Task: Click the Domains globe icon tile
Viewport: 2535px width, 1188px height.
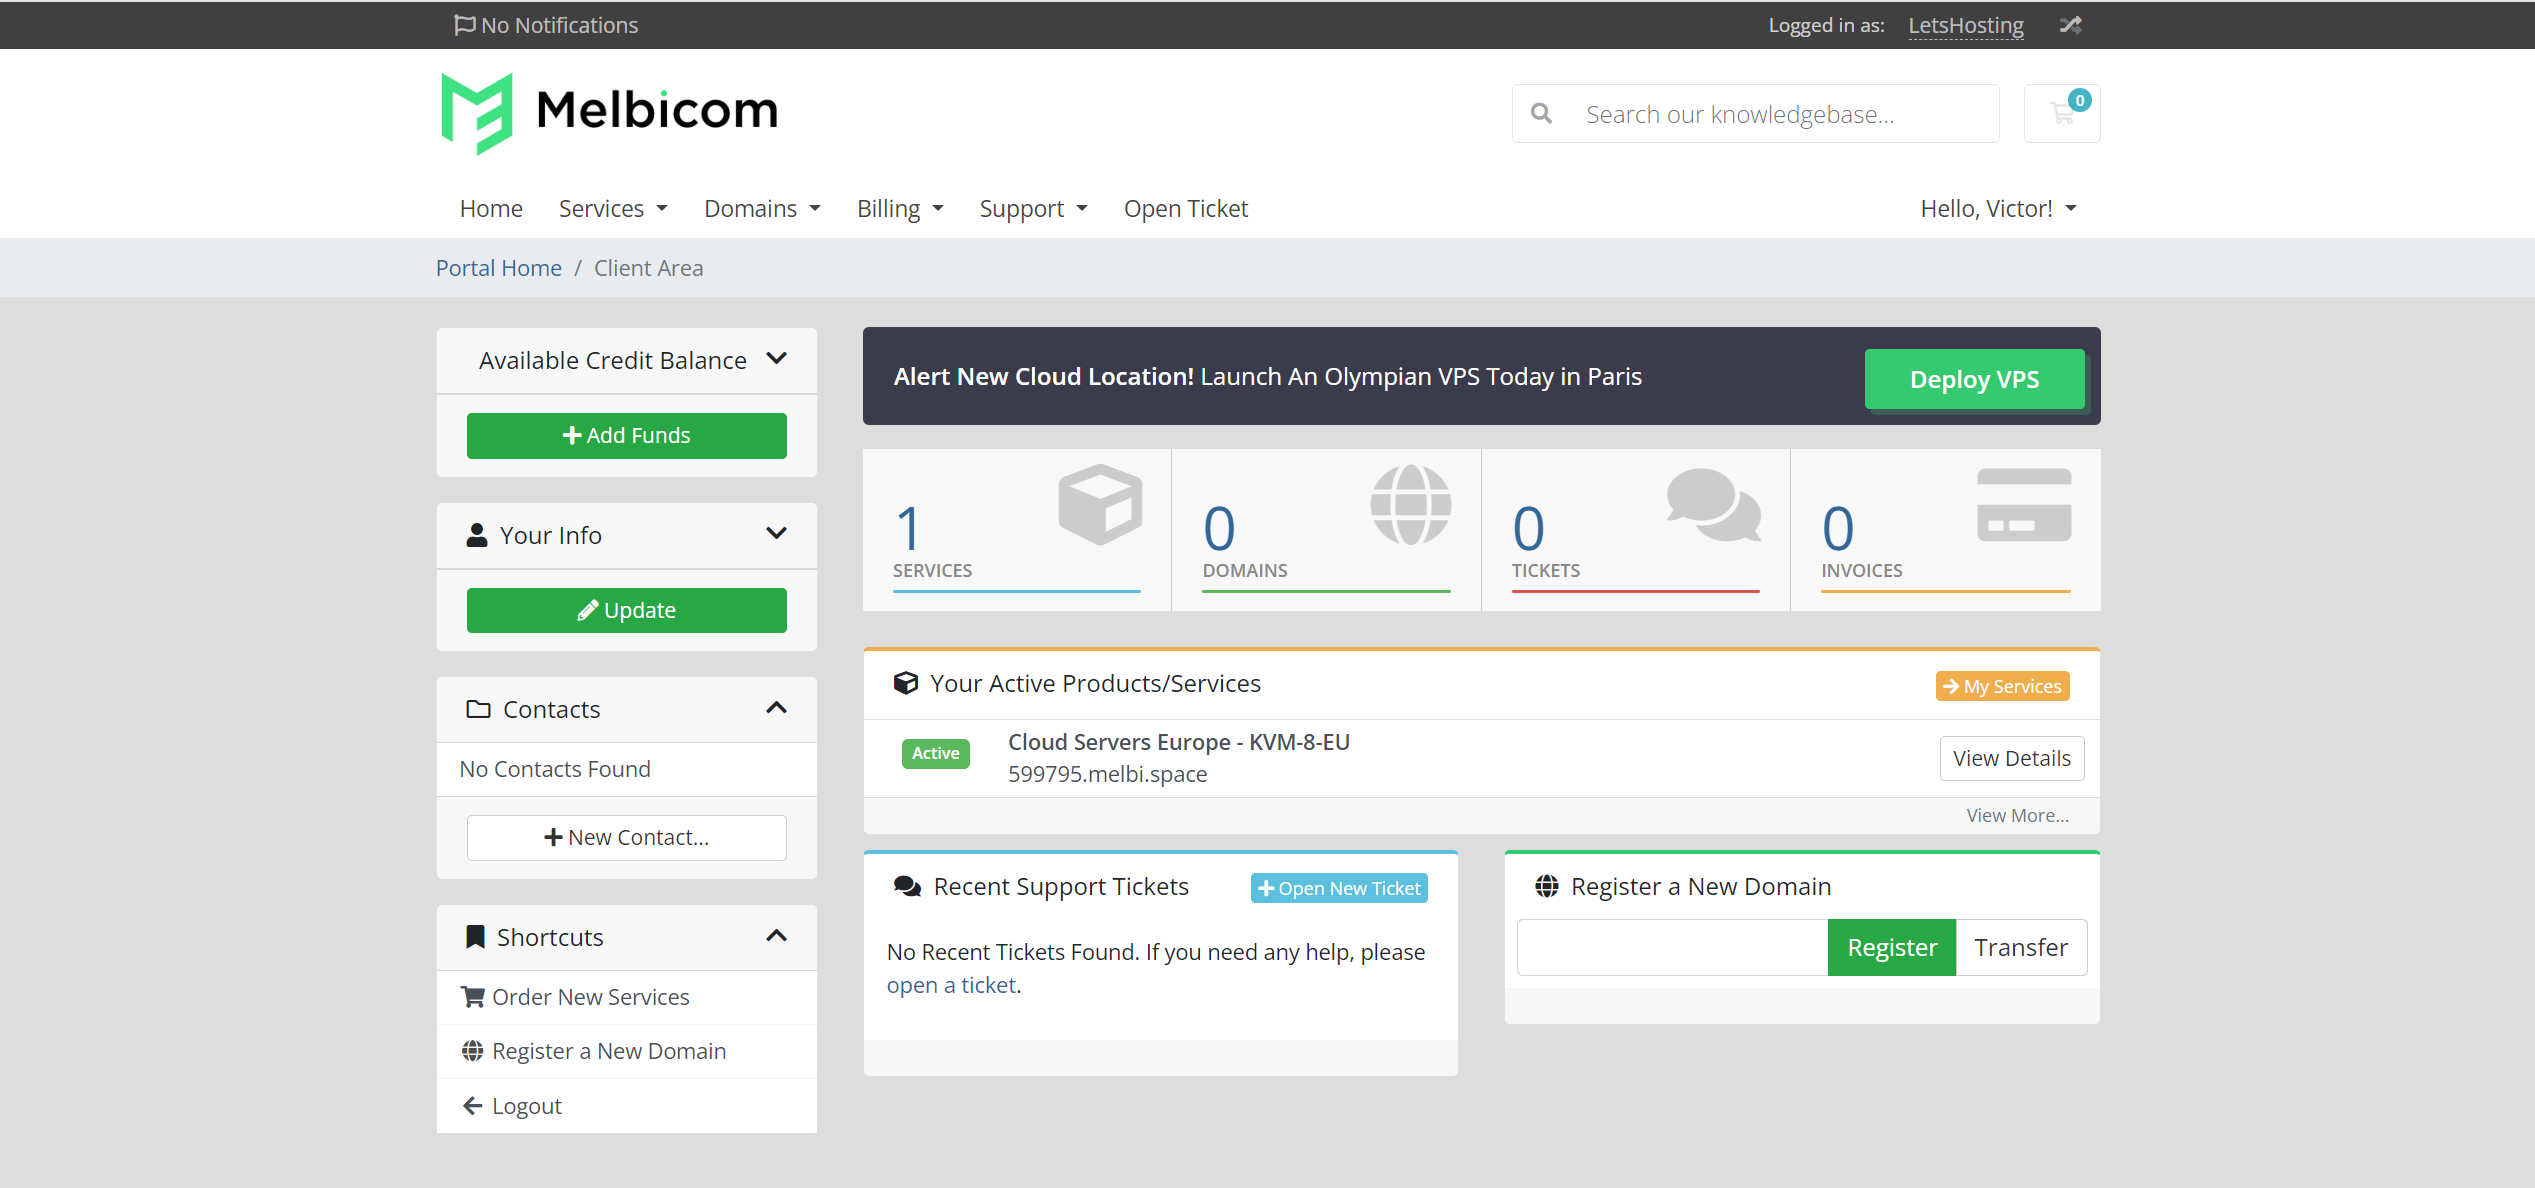Action: [1326, 529]
